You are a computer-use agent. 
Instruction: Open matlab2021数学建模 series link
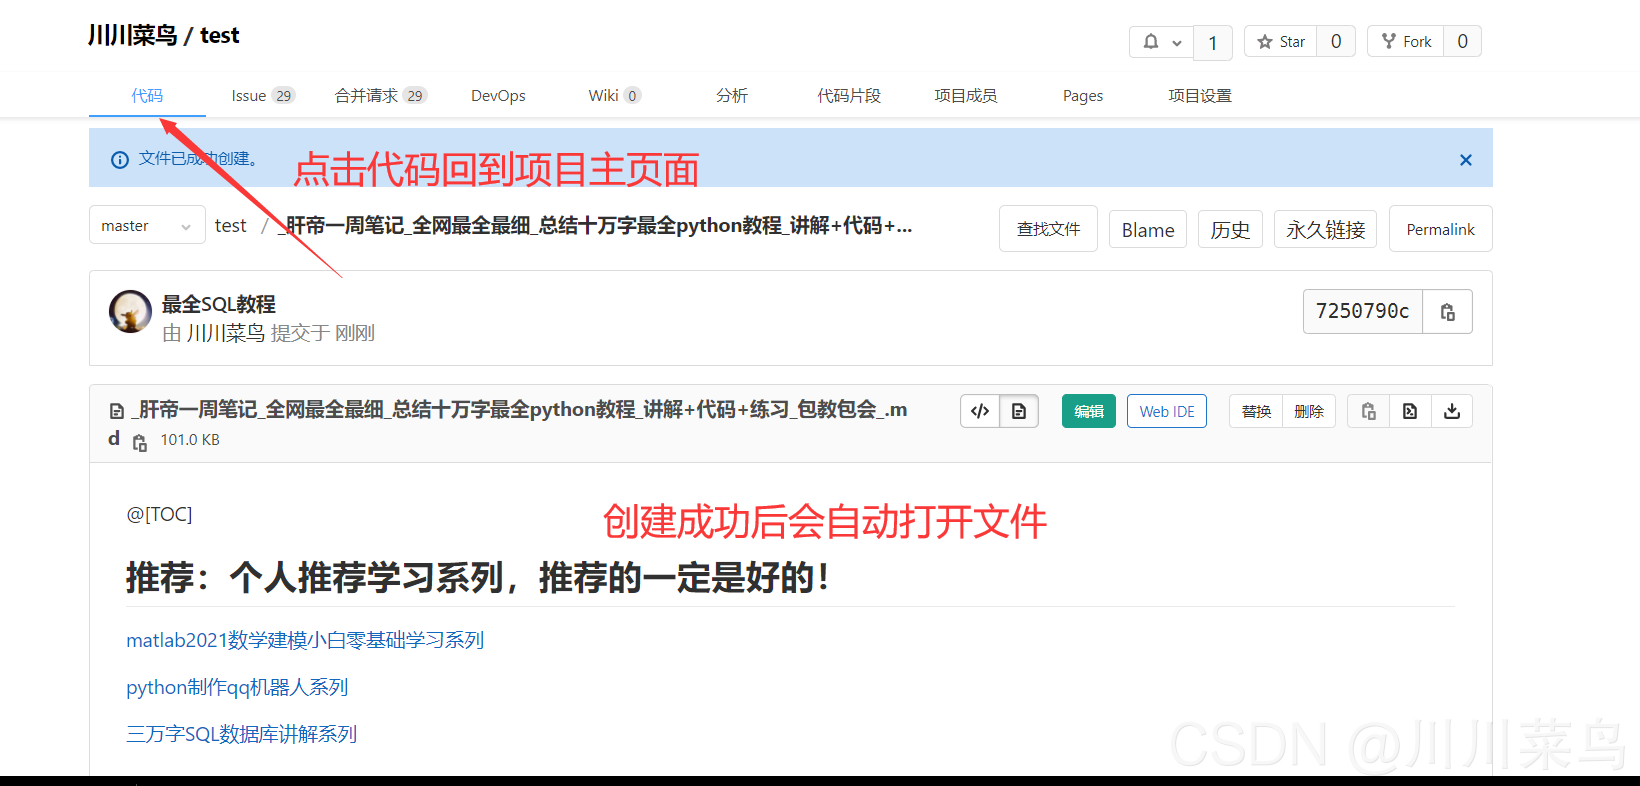pyautogui.click(x=305, y=640)
